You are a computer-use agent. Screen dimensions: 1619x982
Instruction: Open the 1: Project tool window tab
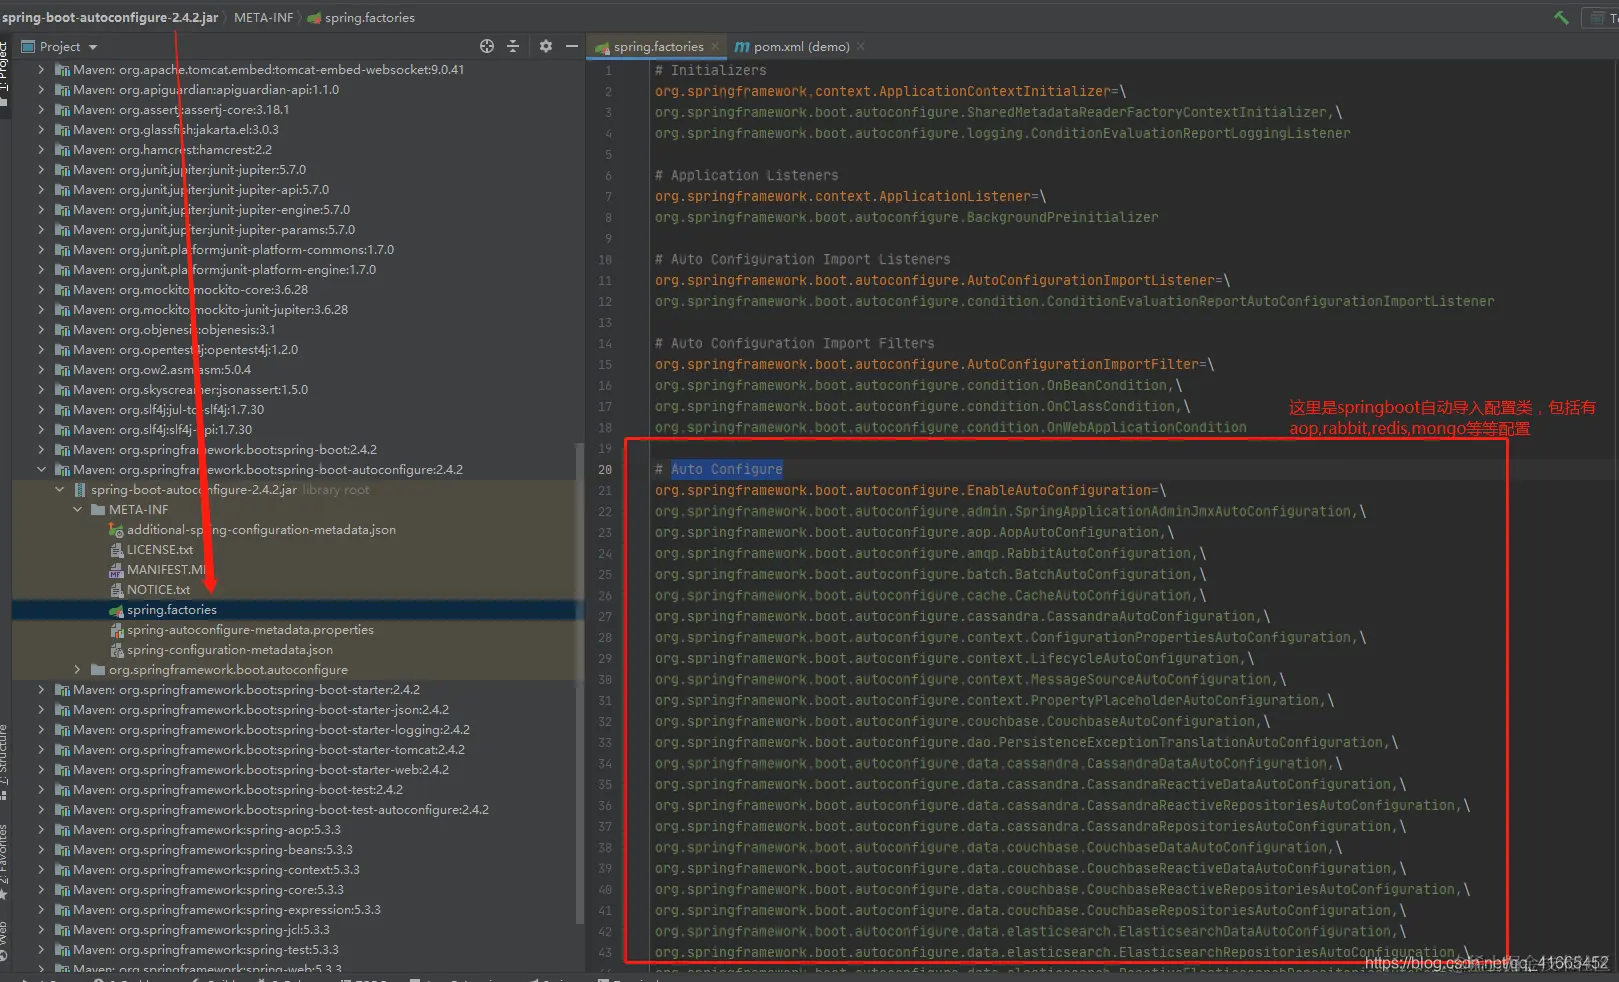[4, 72]
